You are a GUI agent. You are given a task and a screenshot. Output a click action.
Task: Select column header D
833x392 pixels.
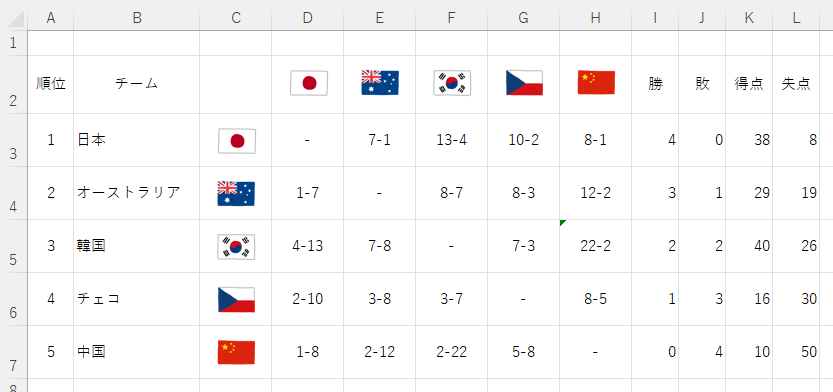click(x=308, y=18)
